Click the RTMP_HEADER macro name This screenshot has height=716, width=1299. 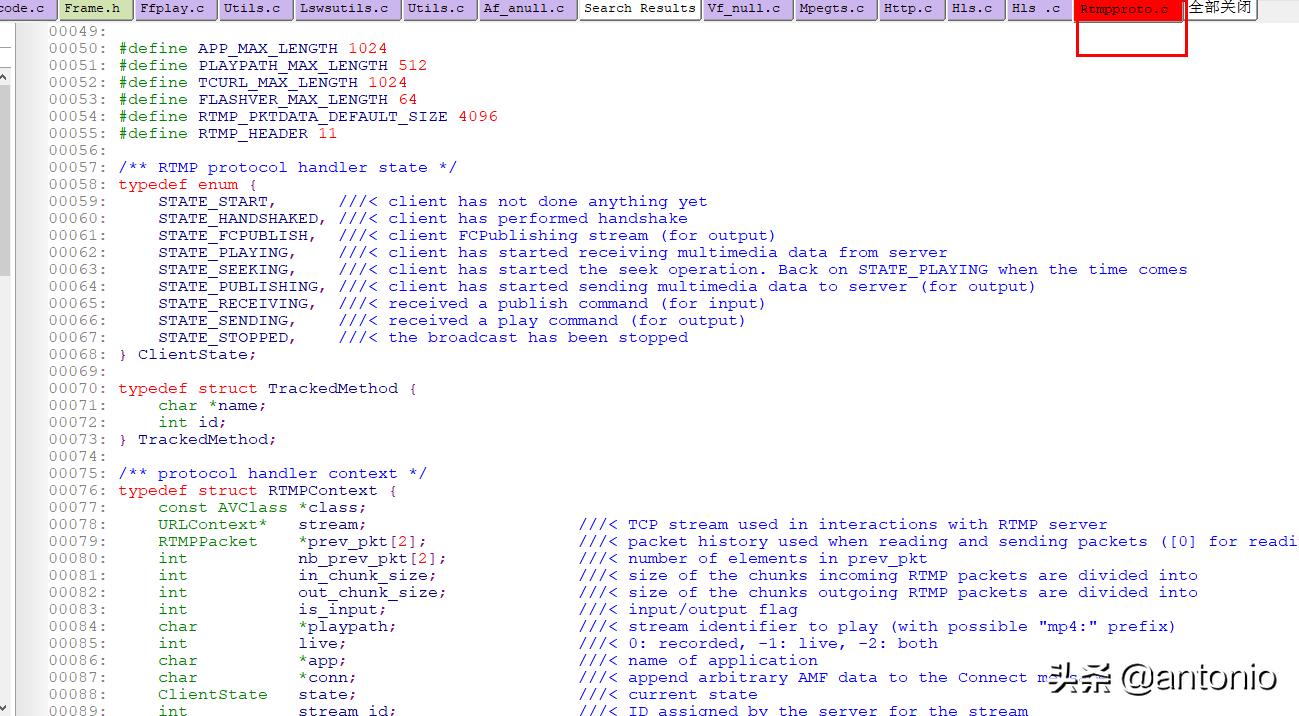[253, 133]
